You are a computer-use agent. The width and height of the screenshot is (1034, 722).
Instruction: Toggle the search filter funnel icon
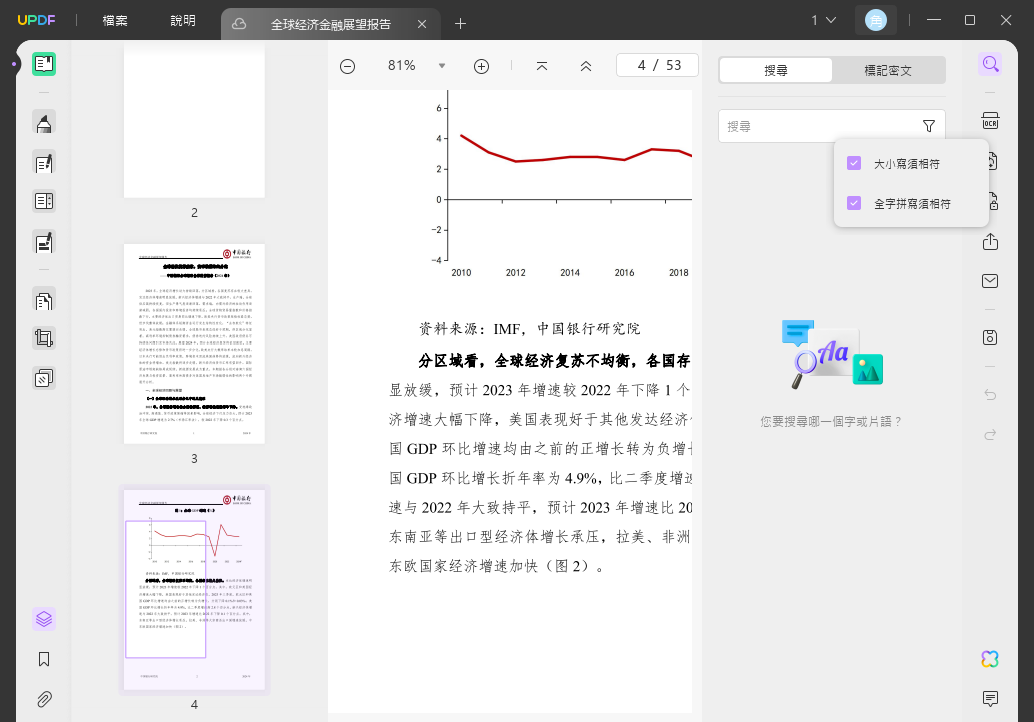(928, 126)
